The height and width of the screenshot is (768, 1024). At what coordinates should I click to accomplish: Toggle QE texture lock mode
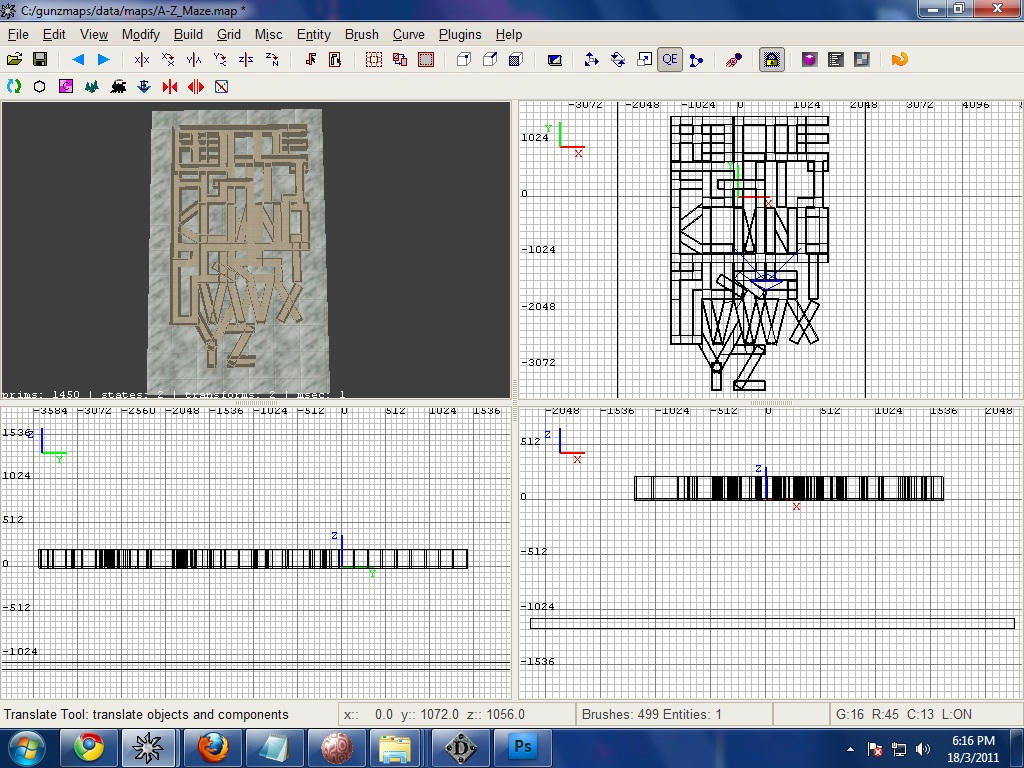point(669,59)
